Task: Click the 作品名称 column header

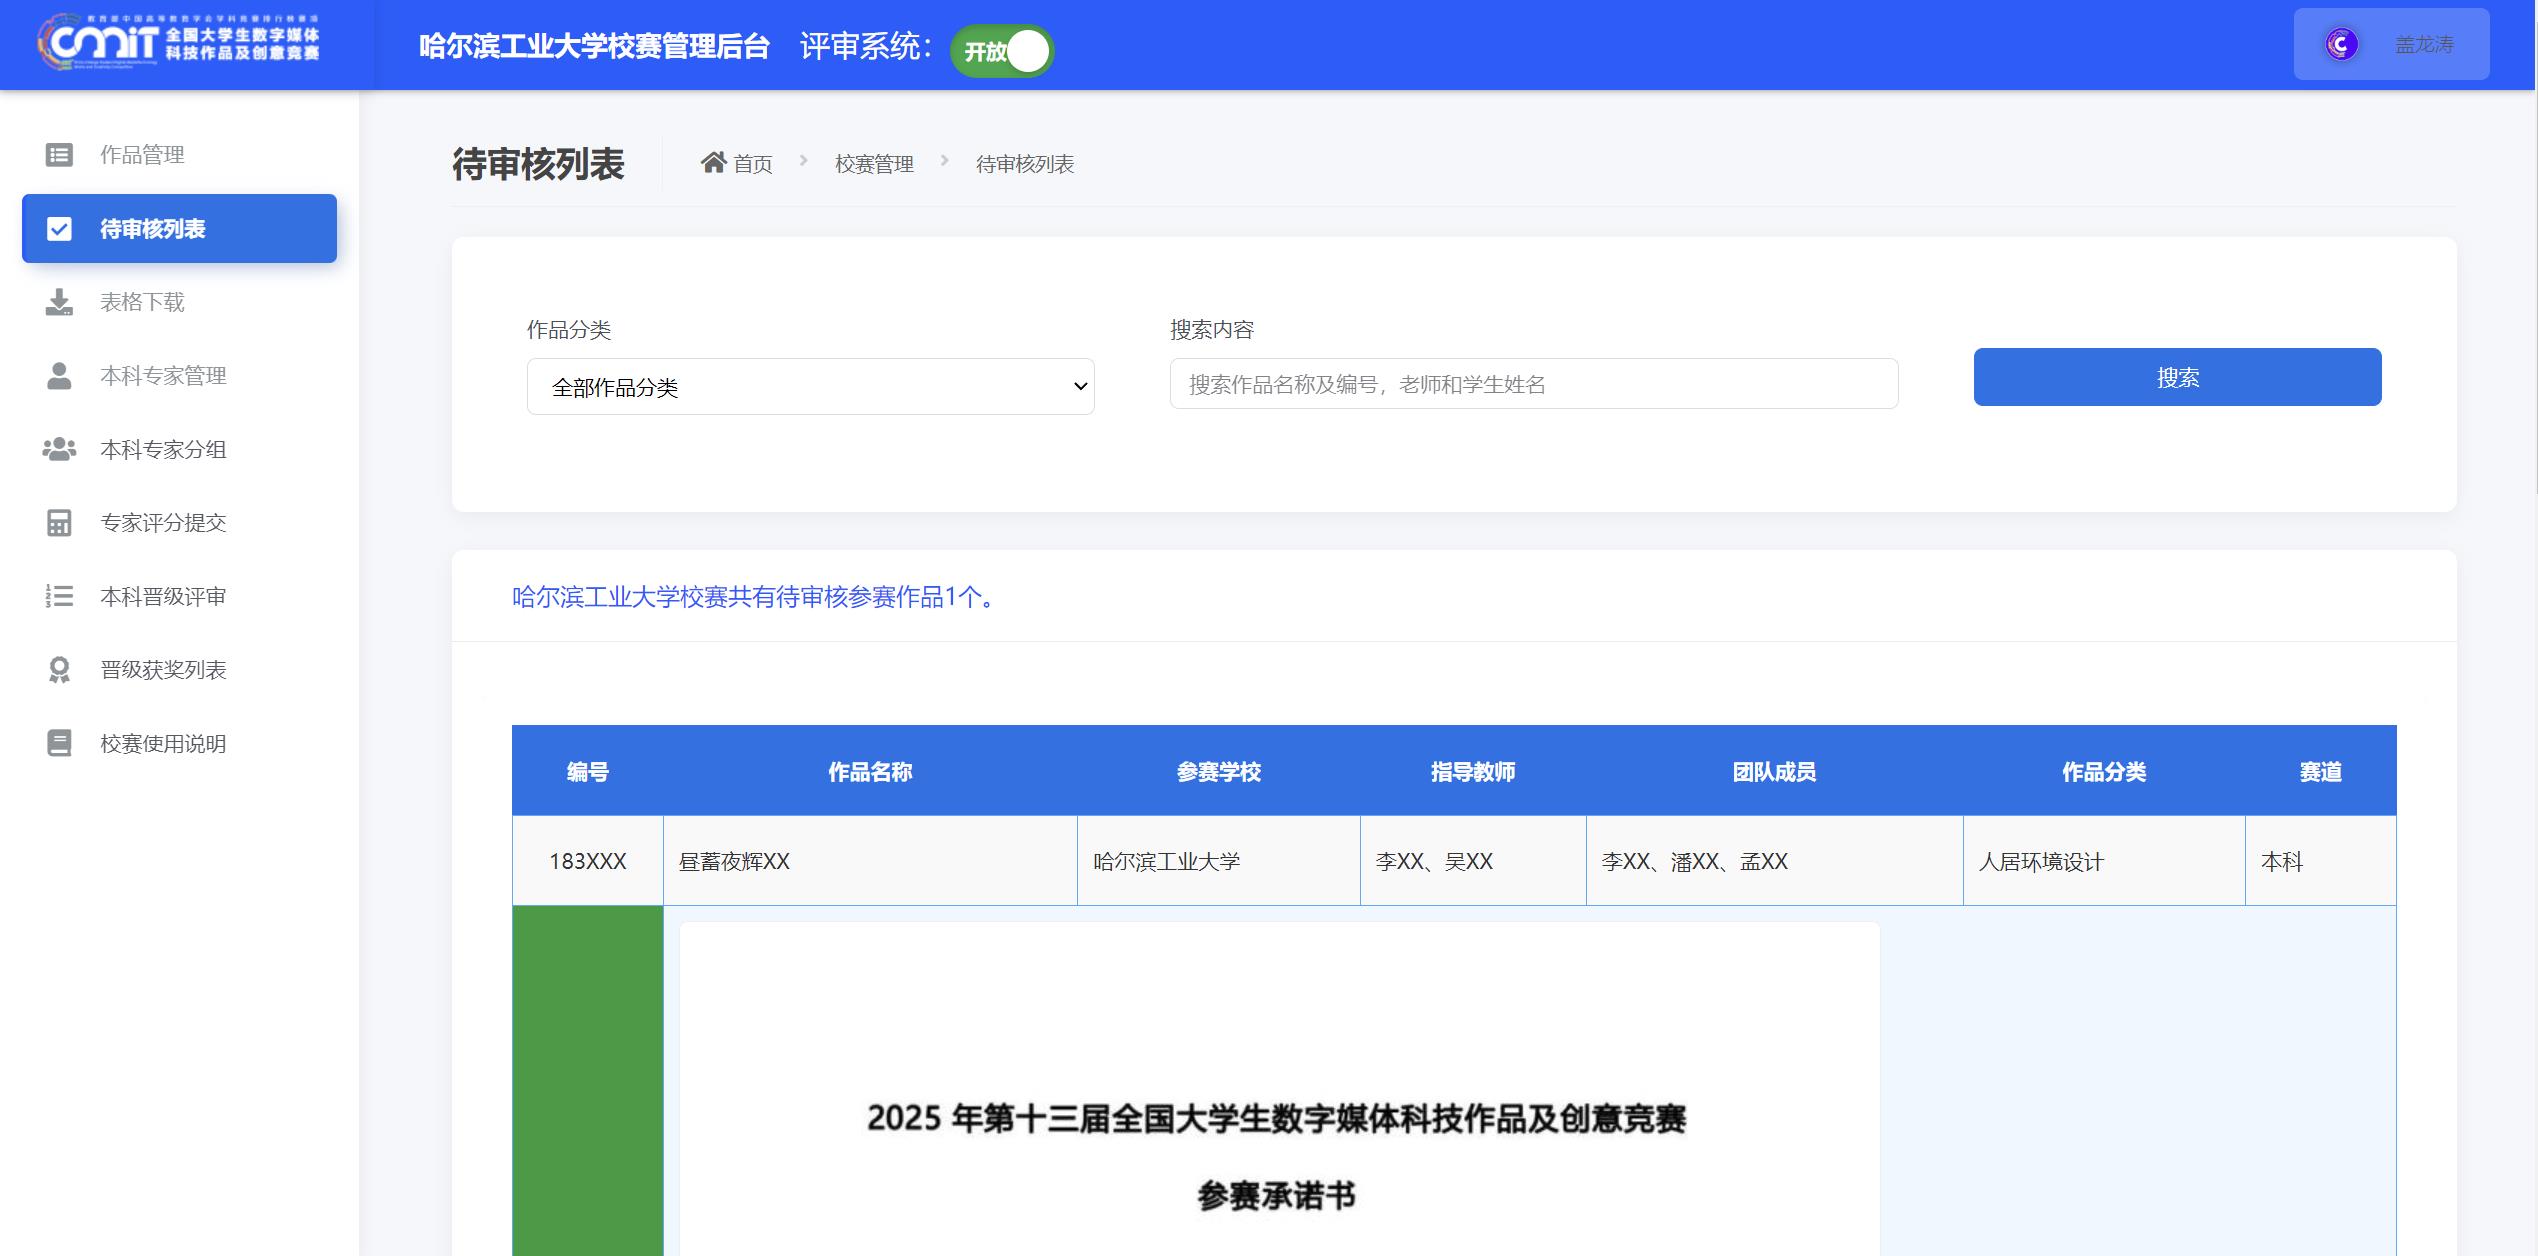Action: pos(870,771)
